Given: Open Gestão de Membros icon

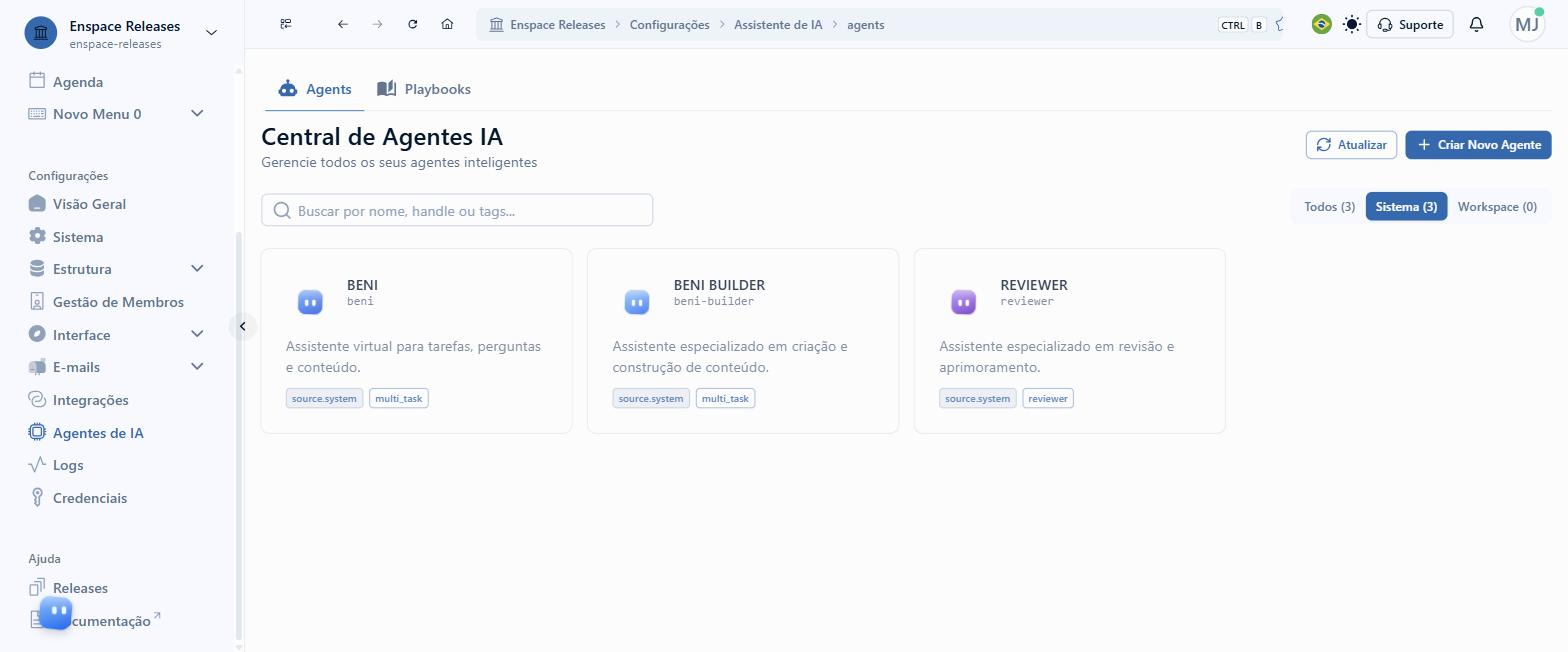Looking at the screenshot, I should click(37, 301).
